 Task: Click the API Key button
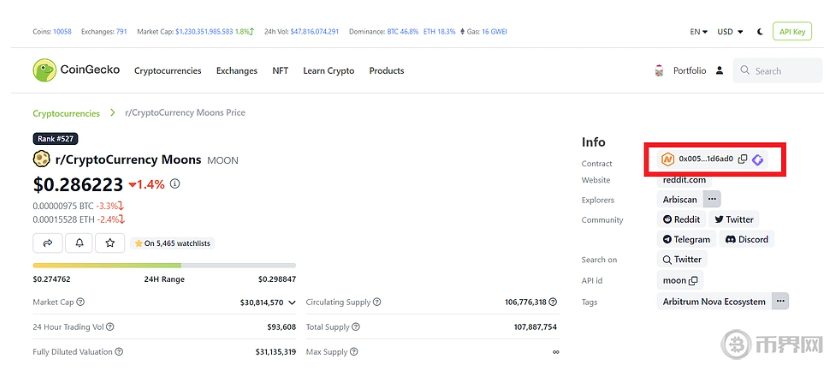[x=792, y=31]
